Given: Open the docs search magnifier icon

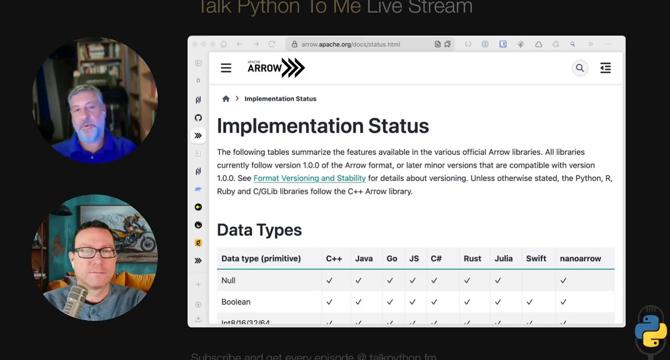Looking at the screenshot, I should point(580,68).
